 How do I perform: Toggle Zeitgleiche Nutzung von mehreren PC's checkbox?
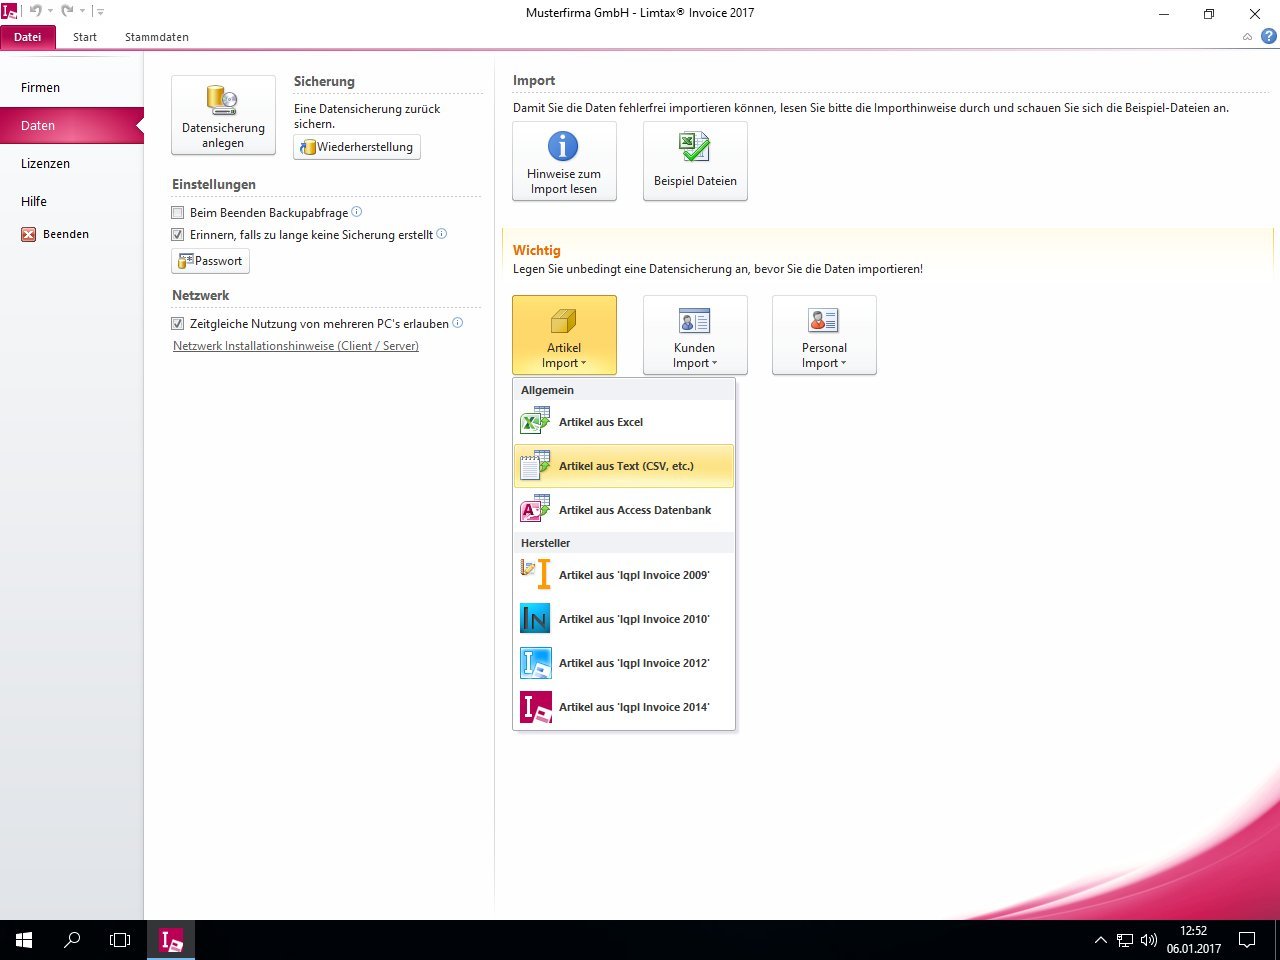(178, 324)
